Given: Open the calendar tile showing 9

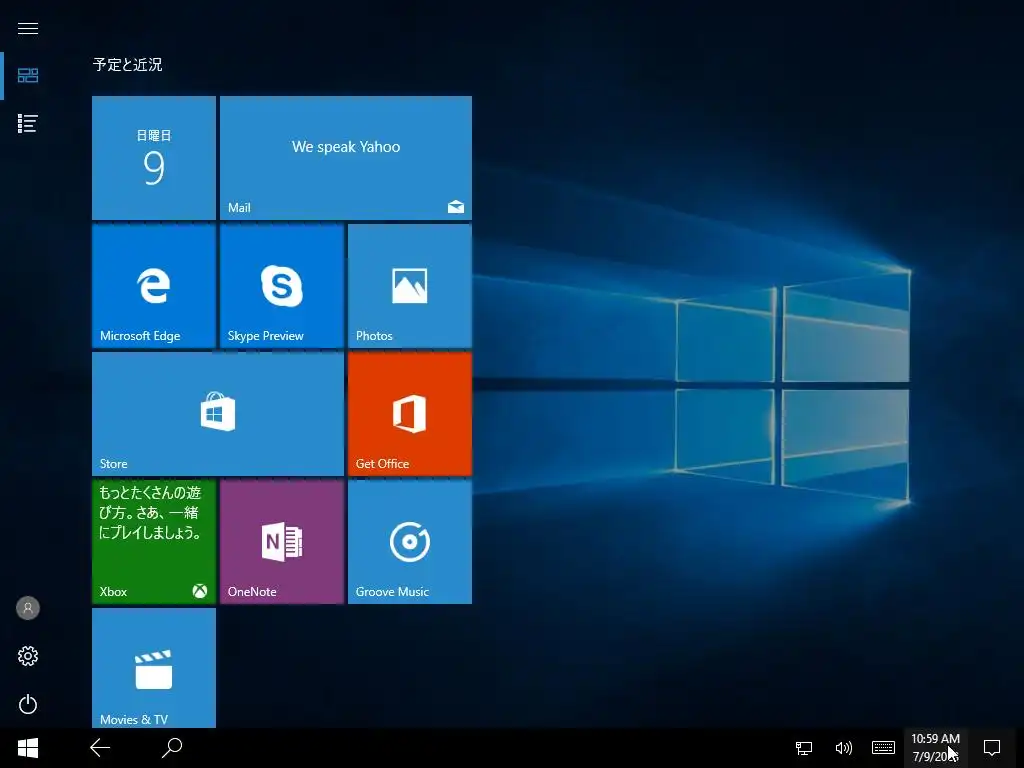Looking at the screenshot, I should click(154, 158).
